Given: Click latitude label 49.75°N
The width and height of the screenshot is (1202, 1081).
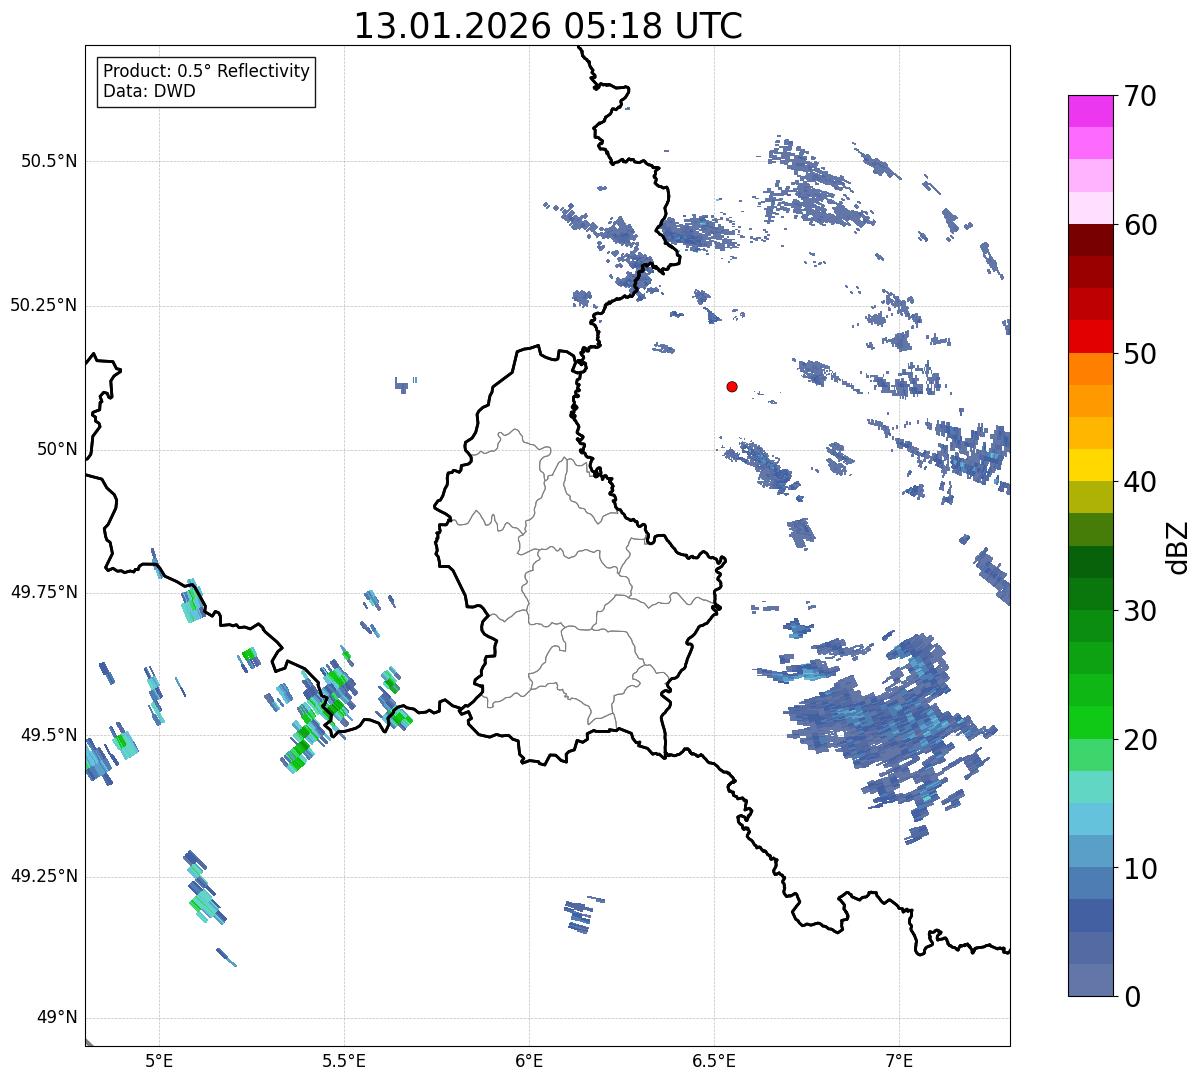Looking at the screenshot, I should tap(44, 592).
